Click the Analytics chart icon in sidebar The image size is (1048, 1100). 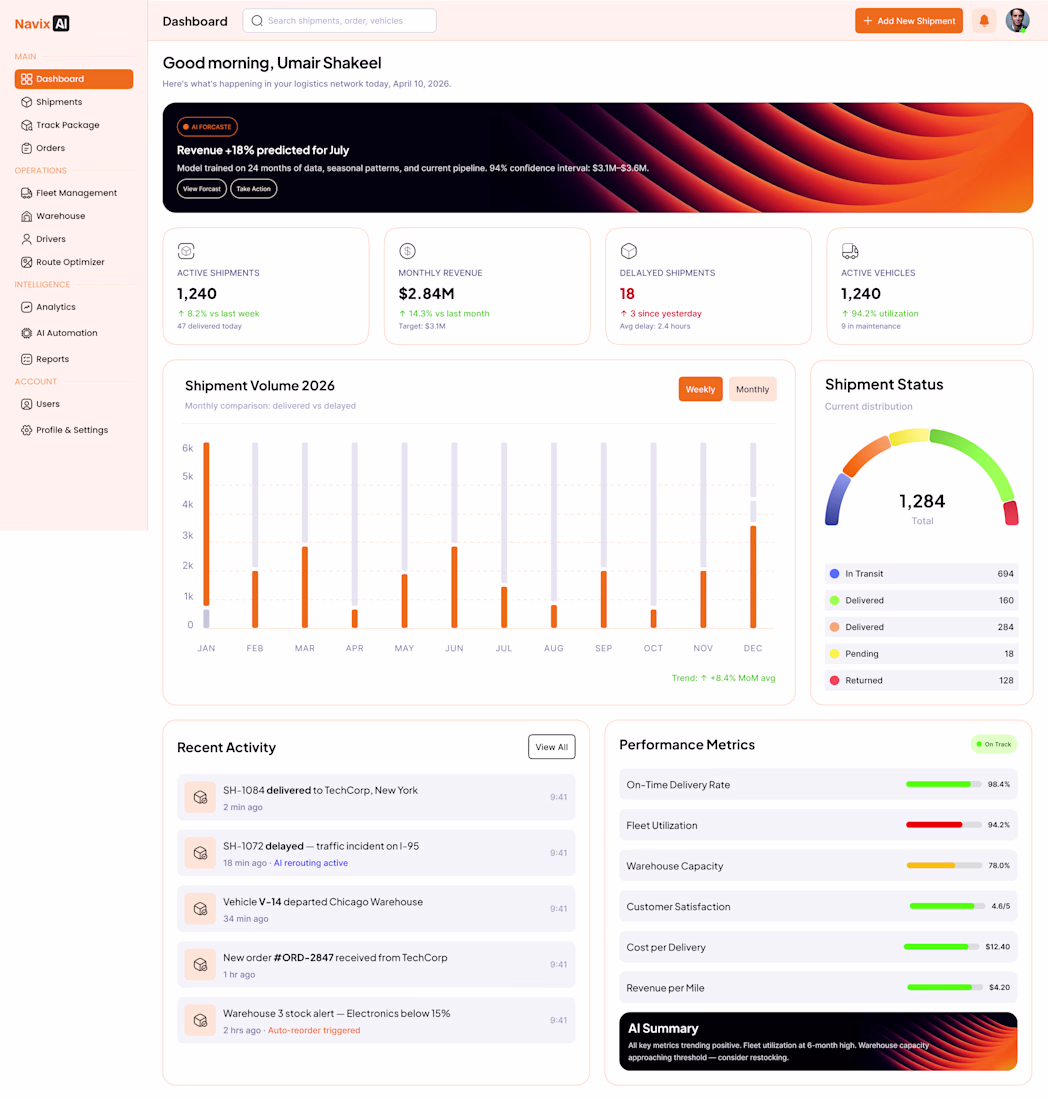[27, 307]
